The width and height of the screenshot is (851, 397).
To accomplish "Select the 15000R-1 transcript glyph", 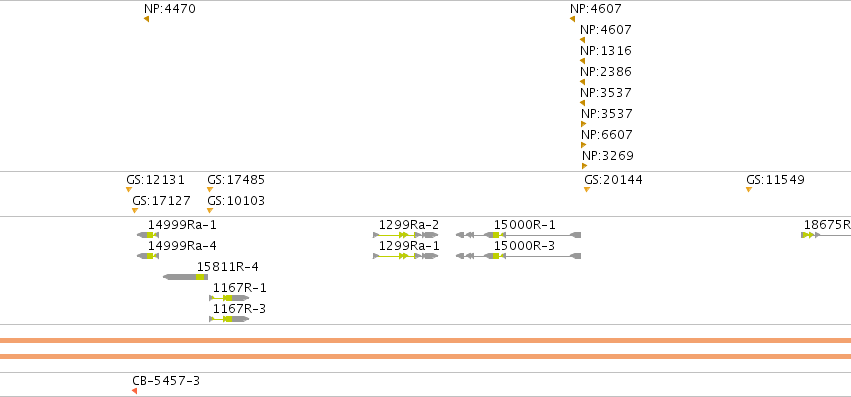I will coord(518,235).
